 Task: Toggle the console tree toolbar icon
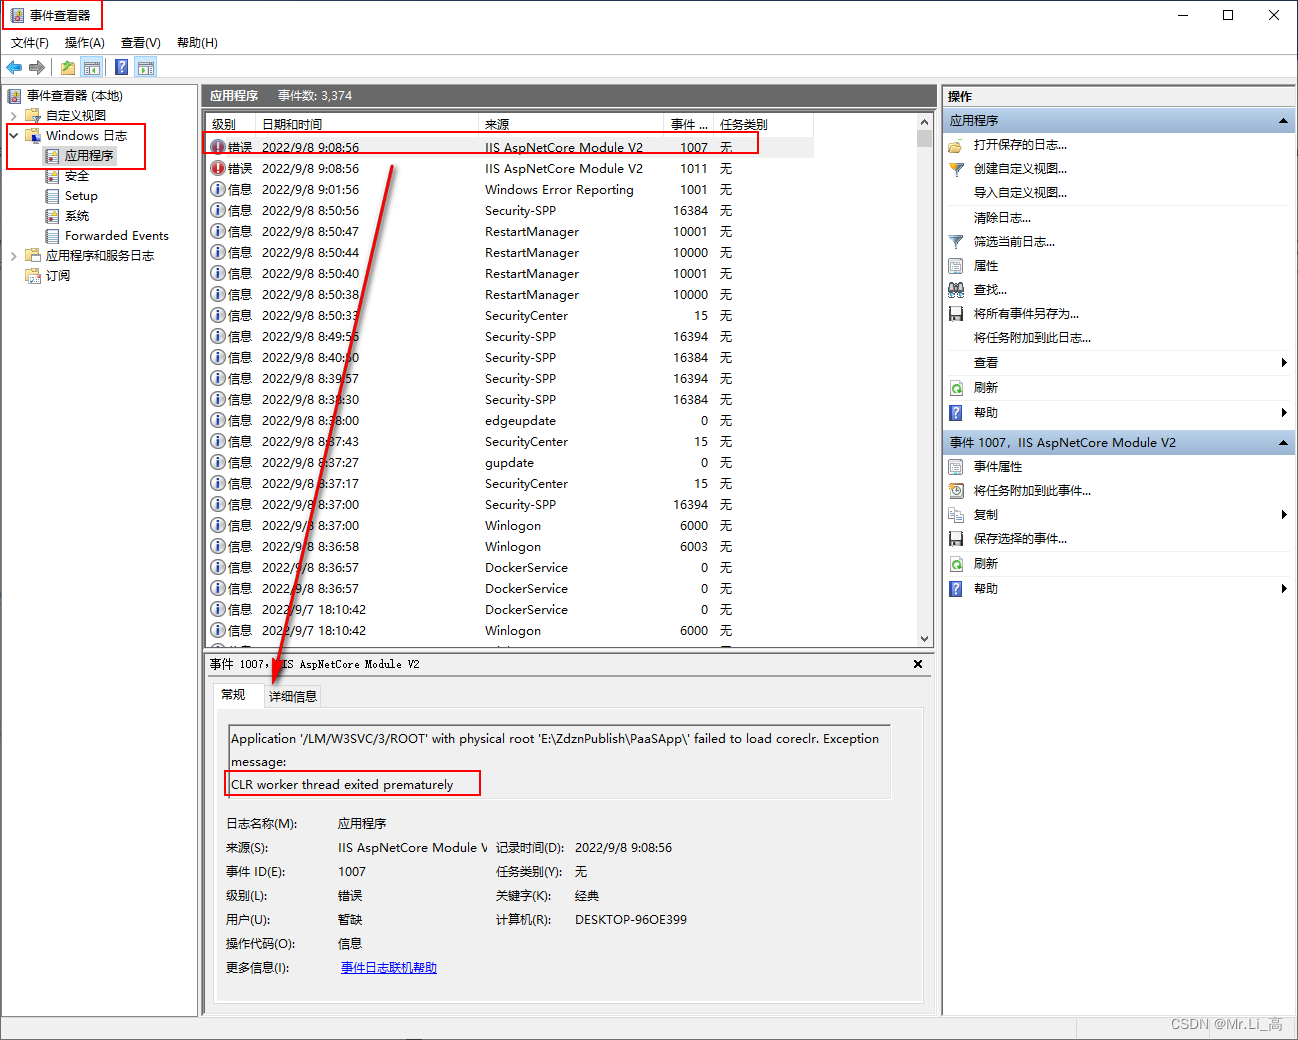(92, 67)
